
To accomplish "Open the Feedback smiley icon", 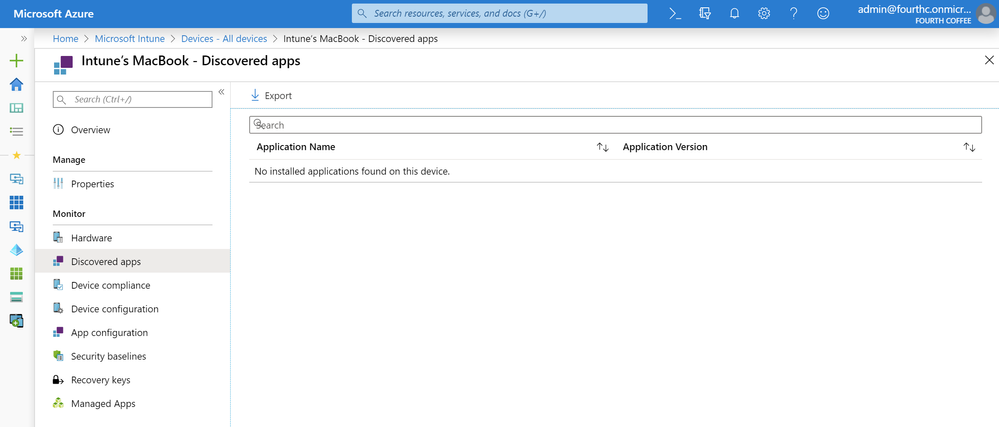I will tap(824, 13).
